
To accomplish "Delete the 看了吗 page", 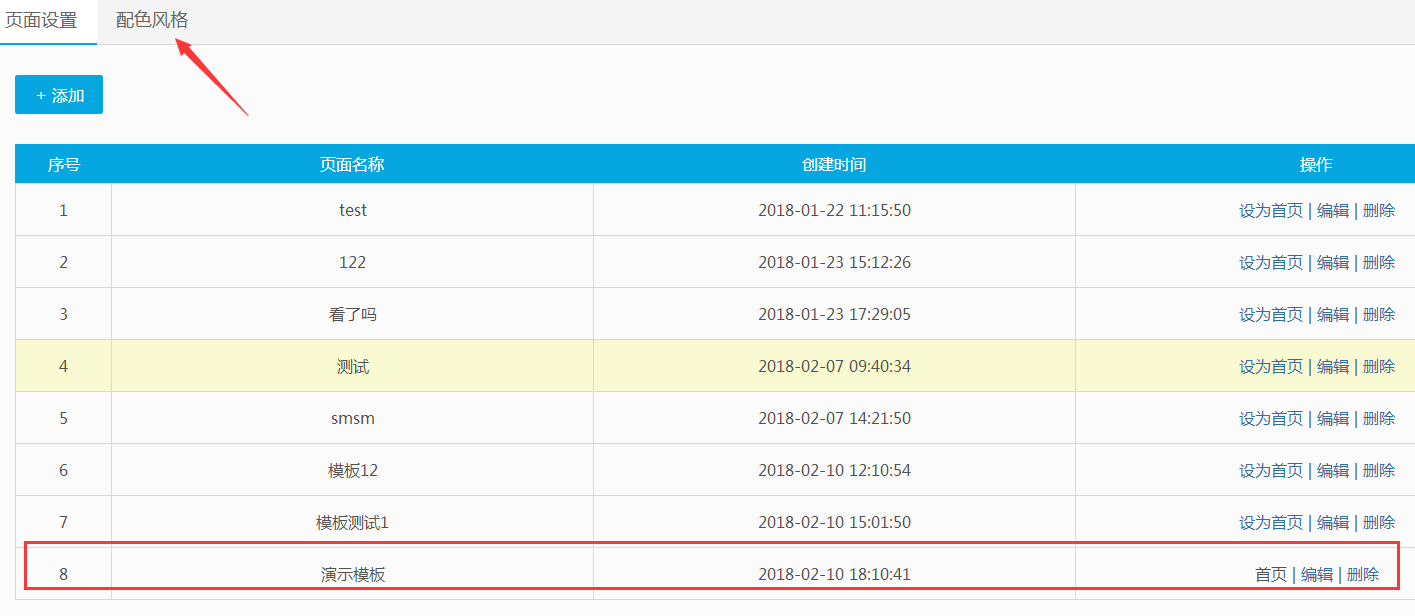I will [x=1379, y=314].
